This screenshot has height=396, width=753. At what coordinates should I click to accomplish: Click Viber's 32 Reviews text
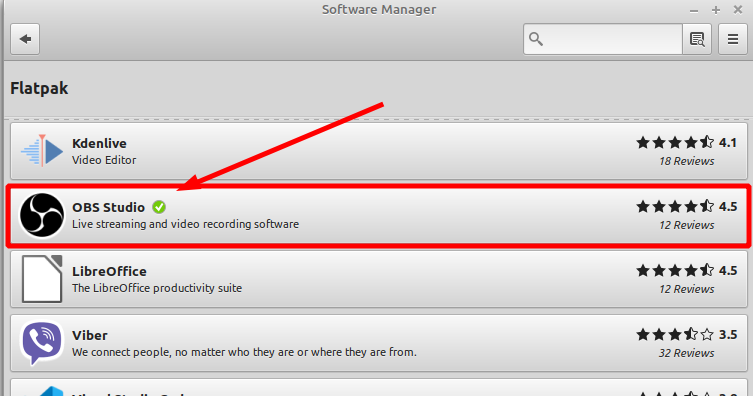click(686, 353)
